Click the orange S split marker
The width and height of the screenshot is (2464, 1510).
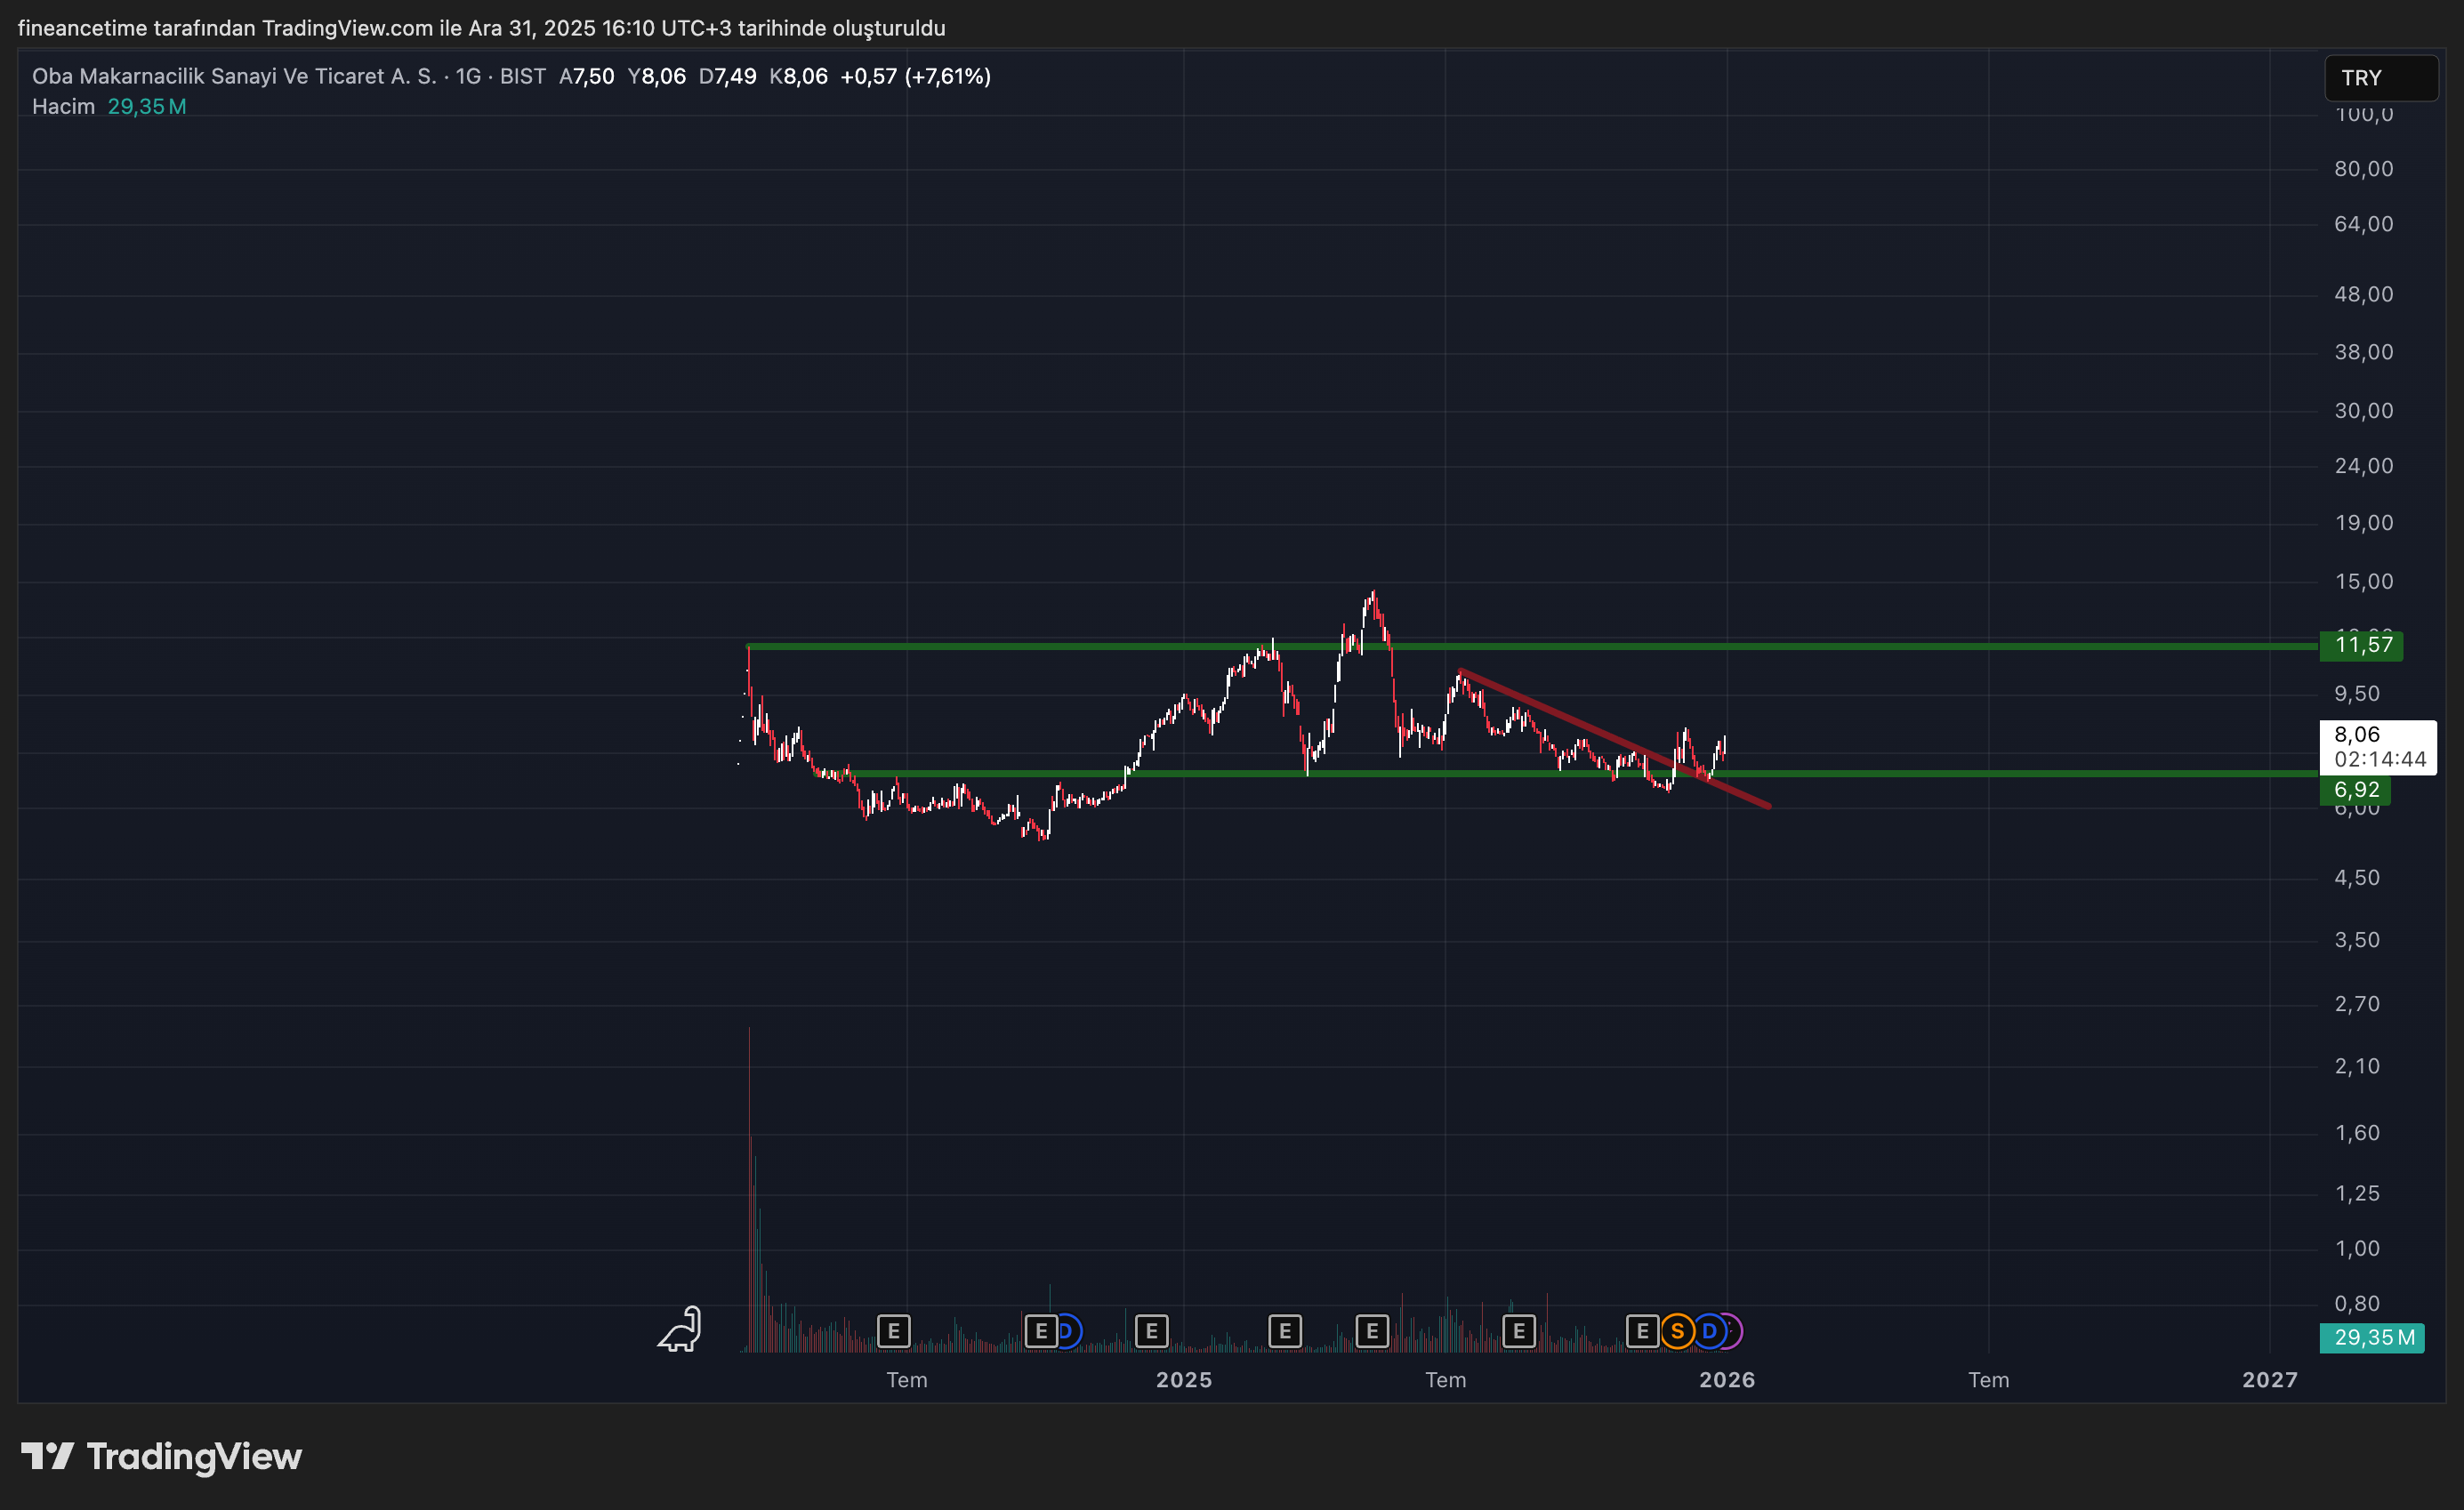click(1677, 1331)
